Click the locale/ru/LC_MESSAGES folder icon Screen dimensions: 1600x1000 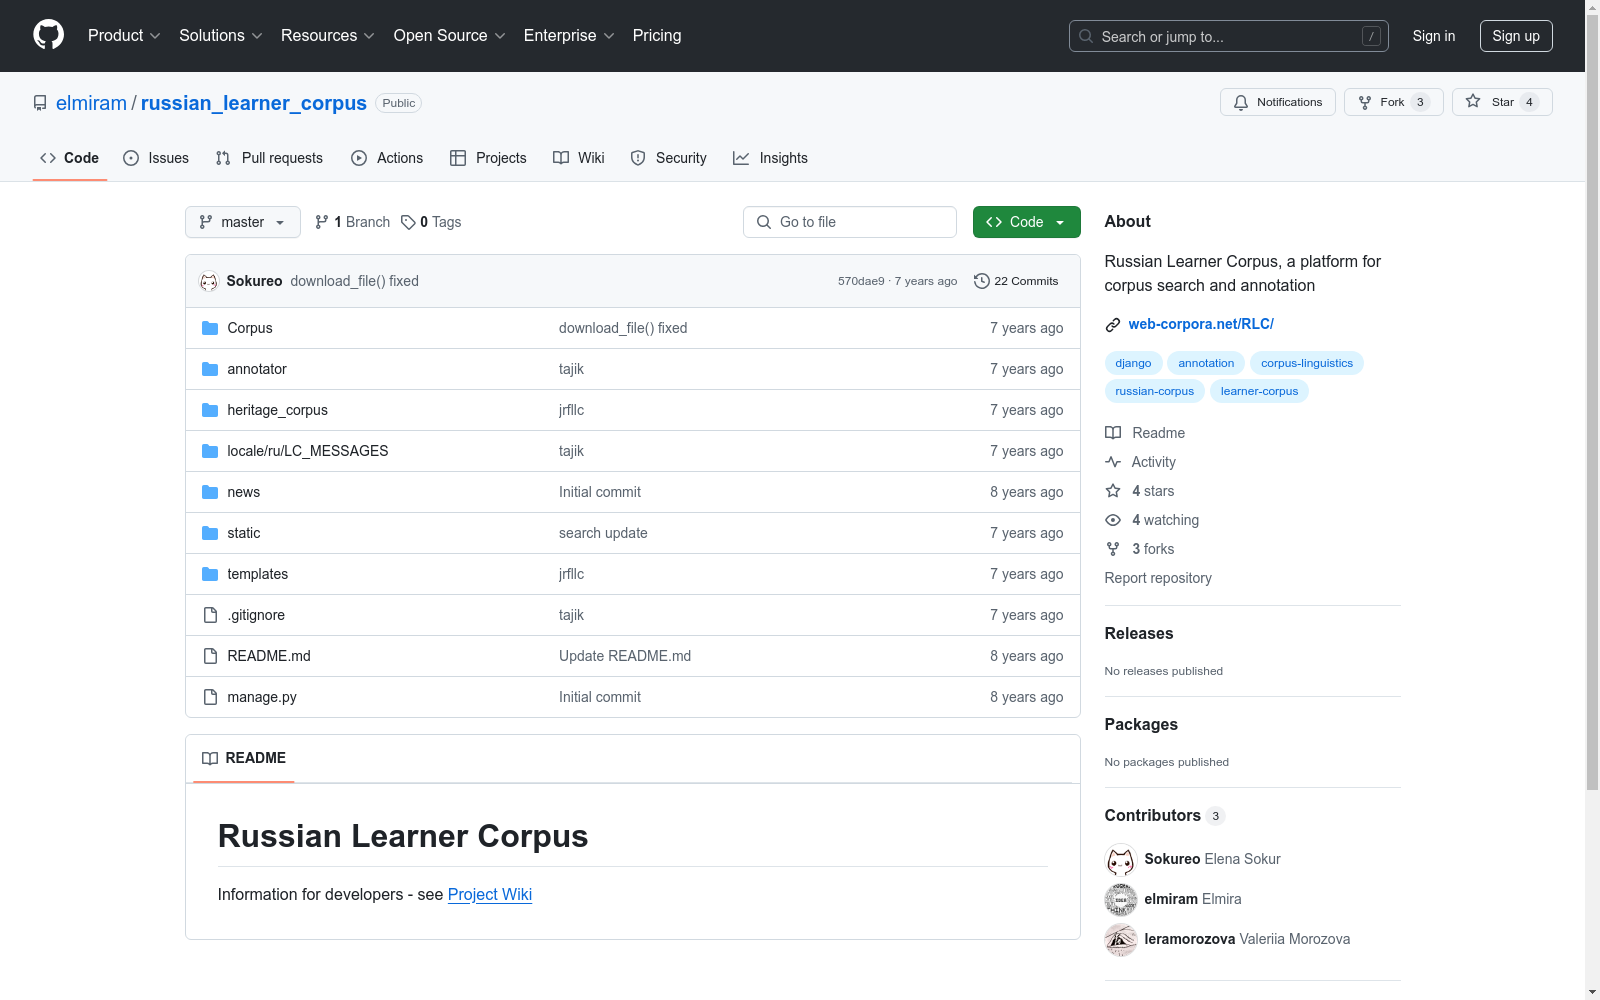pos(210,451)
